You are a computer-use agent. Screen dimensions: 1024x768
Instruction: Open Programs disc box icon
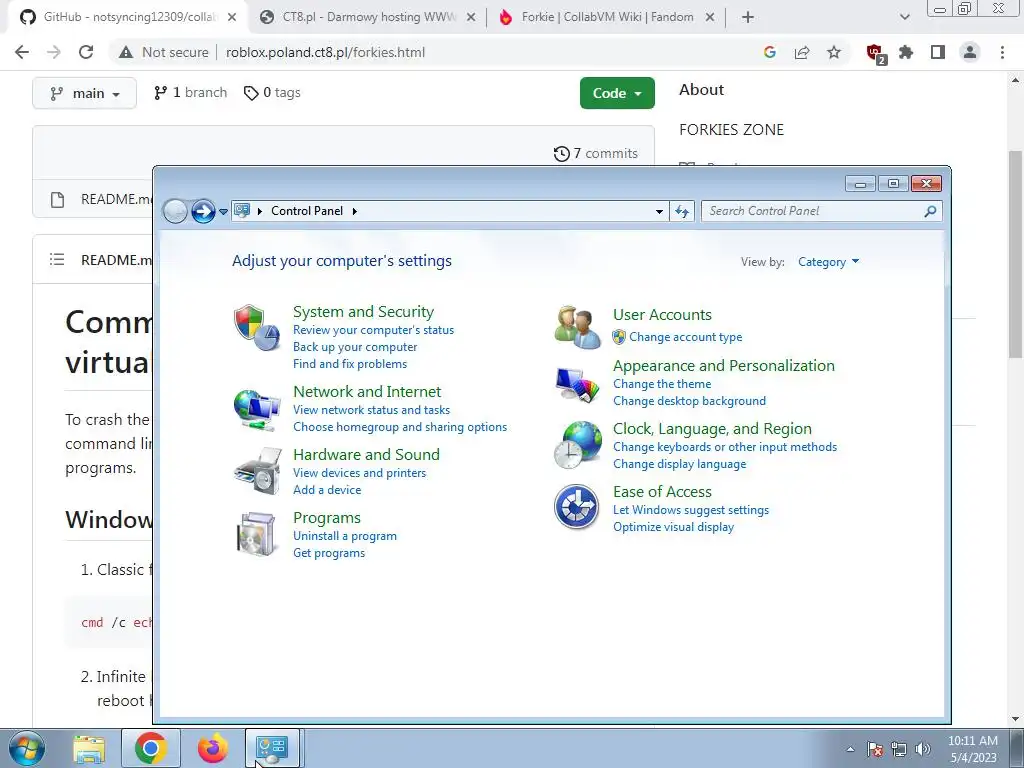[256, 534]
